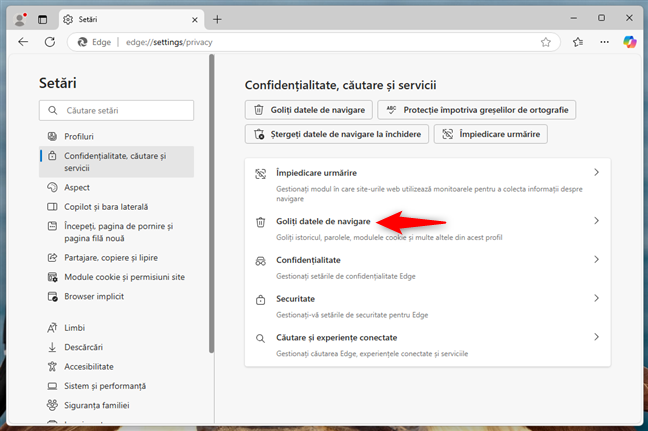Click the Accesibilitate icon
Screen dimensions: 648x431
tap(52, 367)
